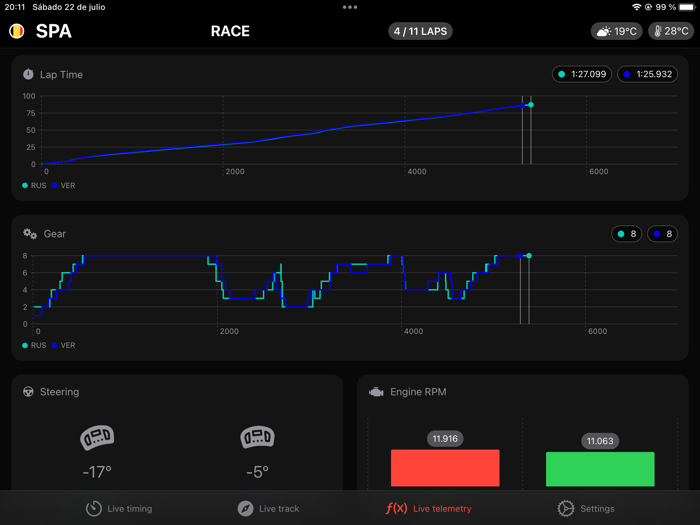Toggle VER in Gear chart legend

coord(64,345)
